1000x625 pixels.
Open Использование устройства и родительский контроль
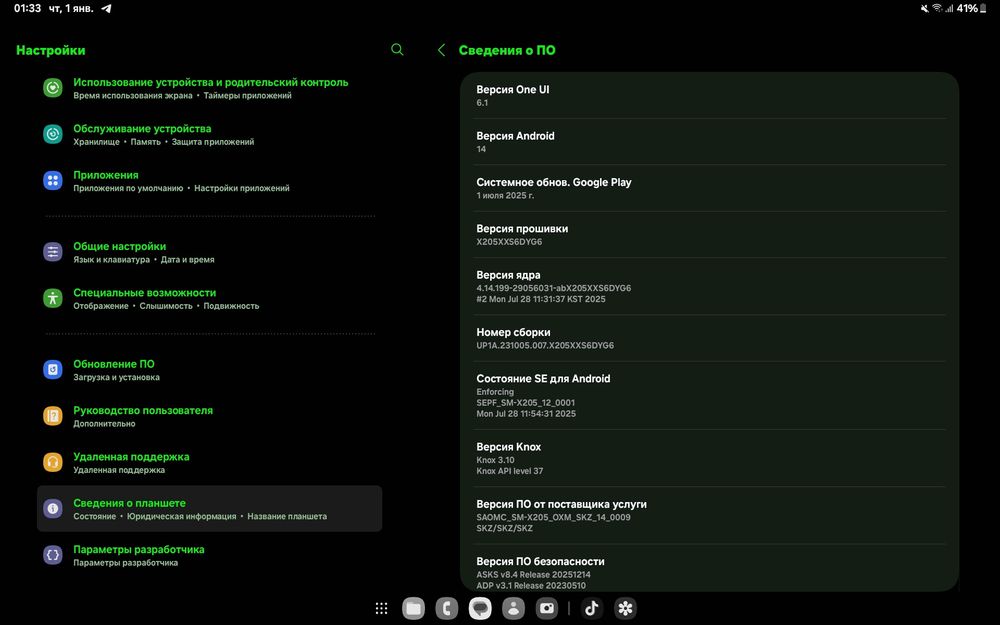(x=210, y=88)
